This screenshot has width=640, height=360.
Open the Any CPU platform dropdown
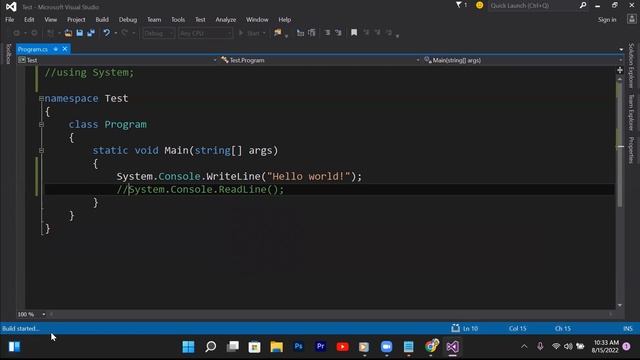click(205, 33)
